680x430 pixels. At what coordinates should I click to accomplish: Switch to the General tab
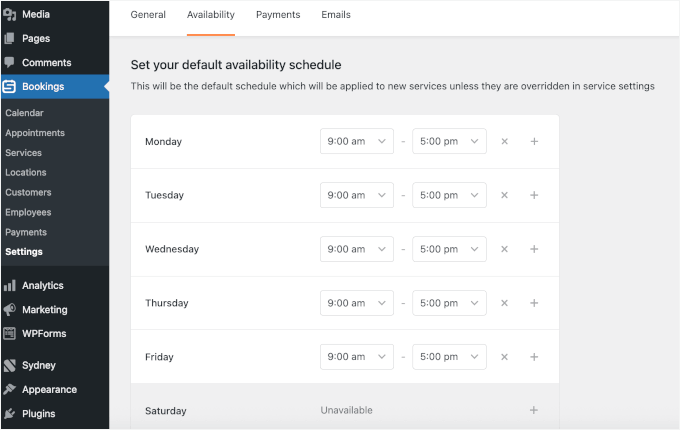(148, 15)
